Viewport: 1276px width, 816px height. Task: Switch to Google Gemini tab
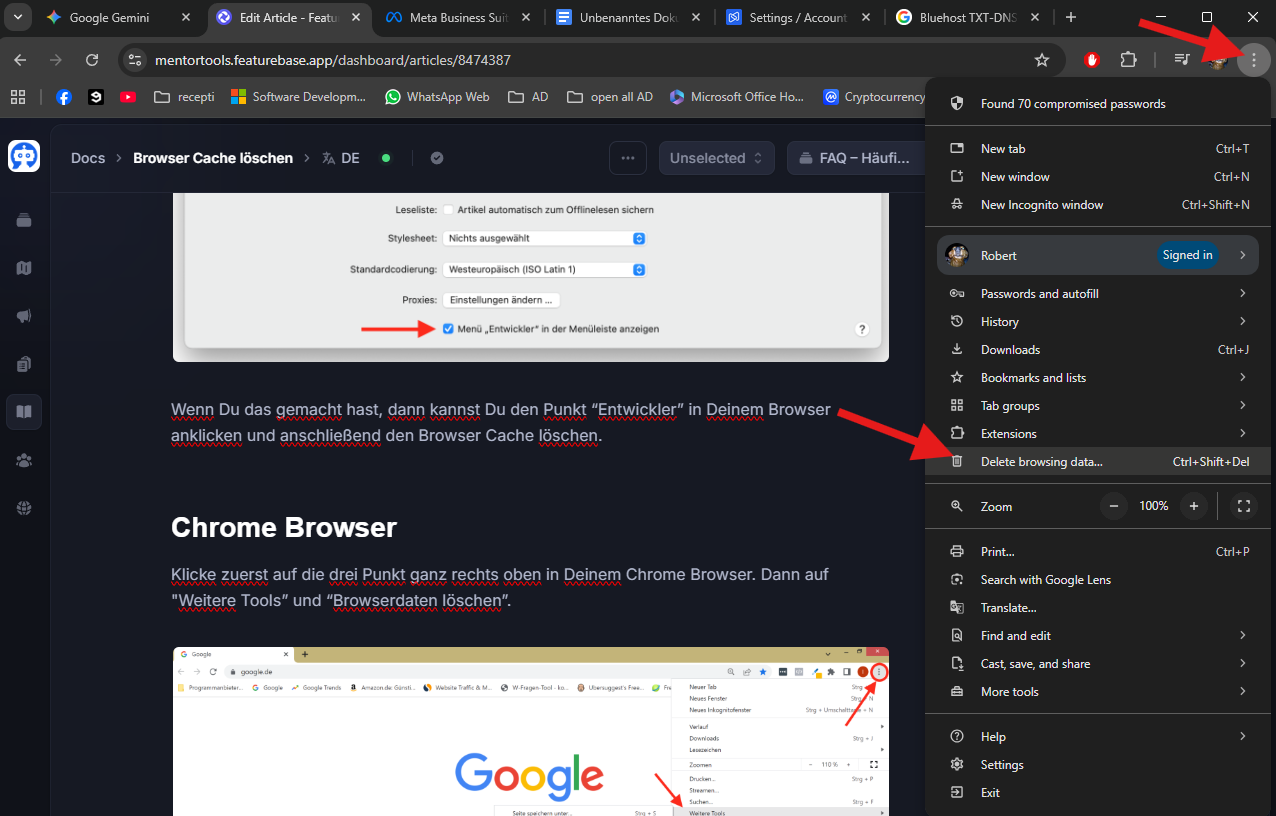click(120, 17)
